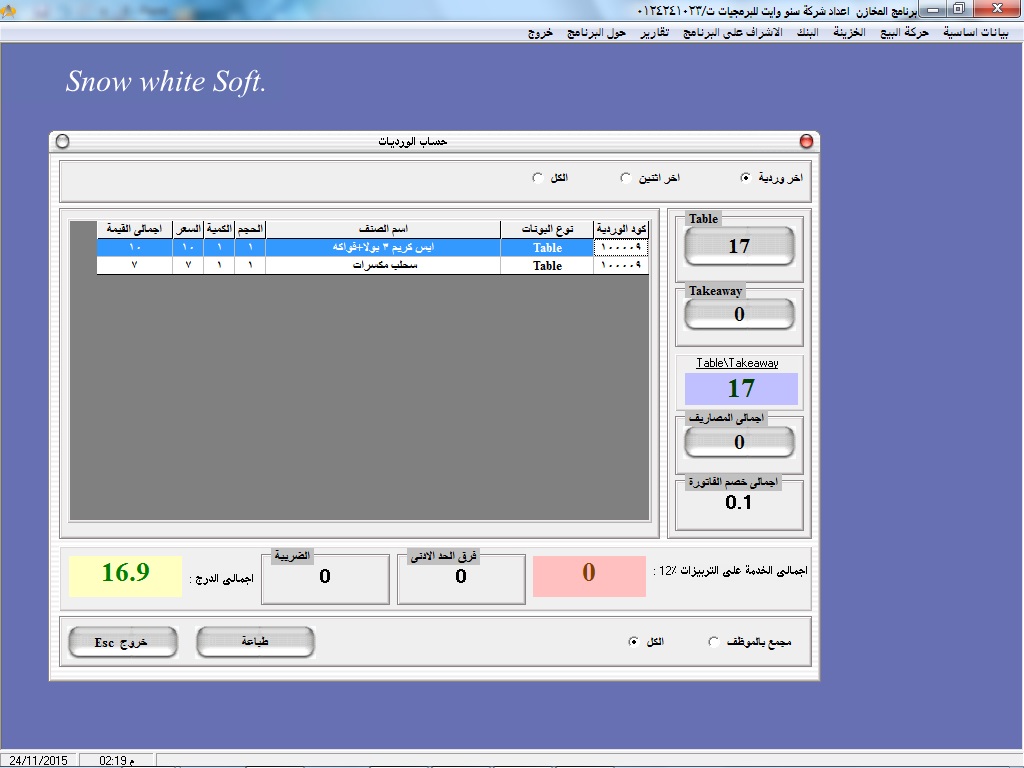Click the pink service total field showing 0
Viewport: 1024px width, 768px height.
click(x=589, y=573)
